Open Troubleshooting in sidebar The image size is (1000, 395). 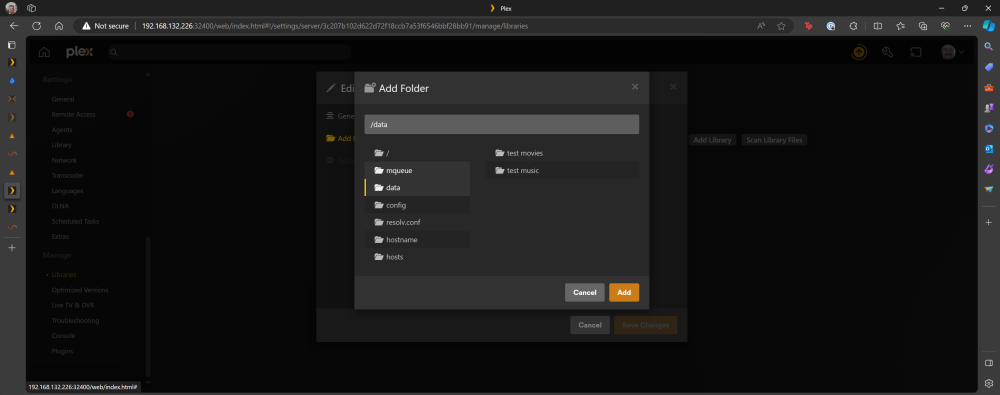point(75,320)
